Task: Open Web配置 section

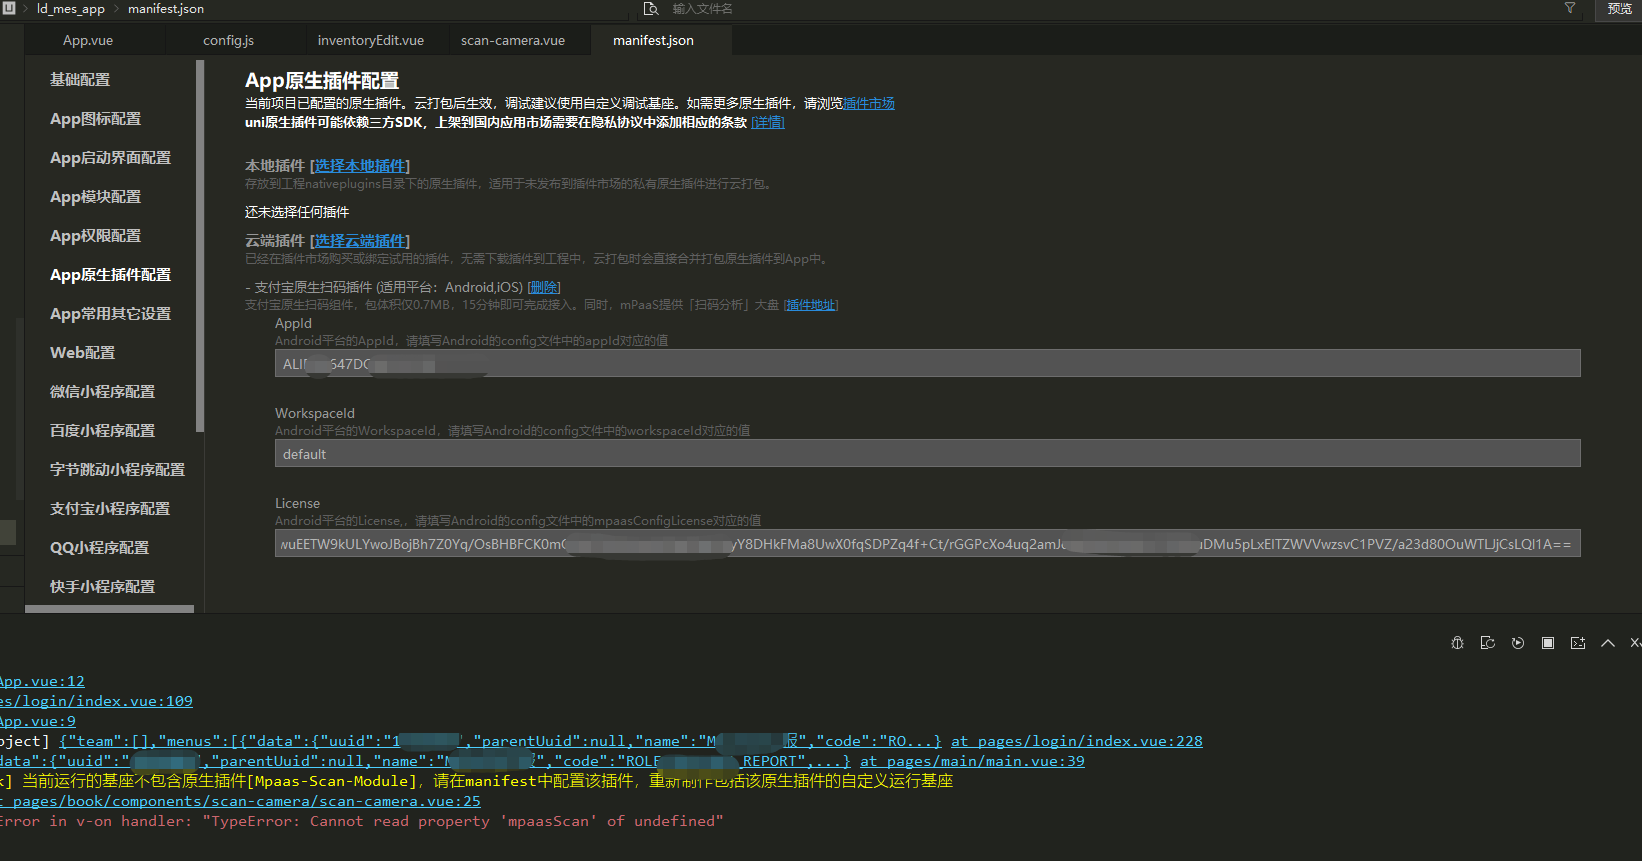Action: 83,353
